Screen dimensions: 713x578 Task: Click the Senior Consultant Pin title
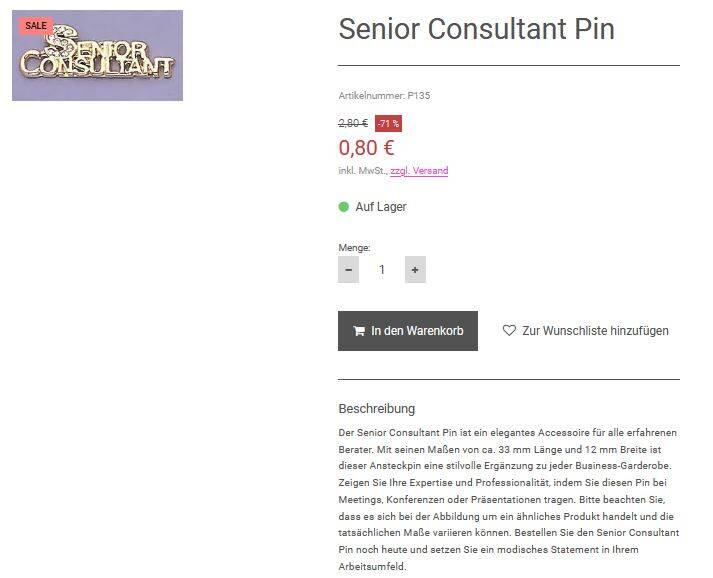point(476,29)
